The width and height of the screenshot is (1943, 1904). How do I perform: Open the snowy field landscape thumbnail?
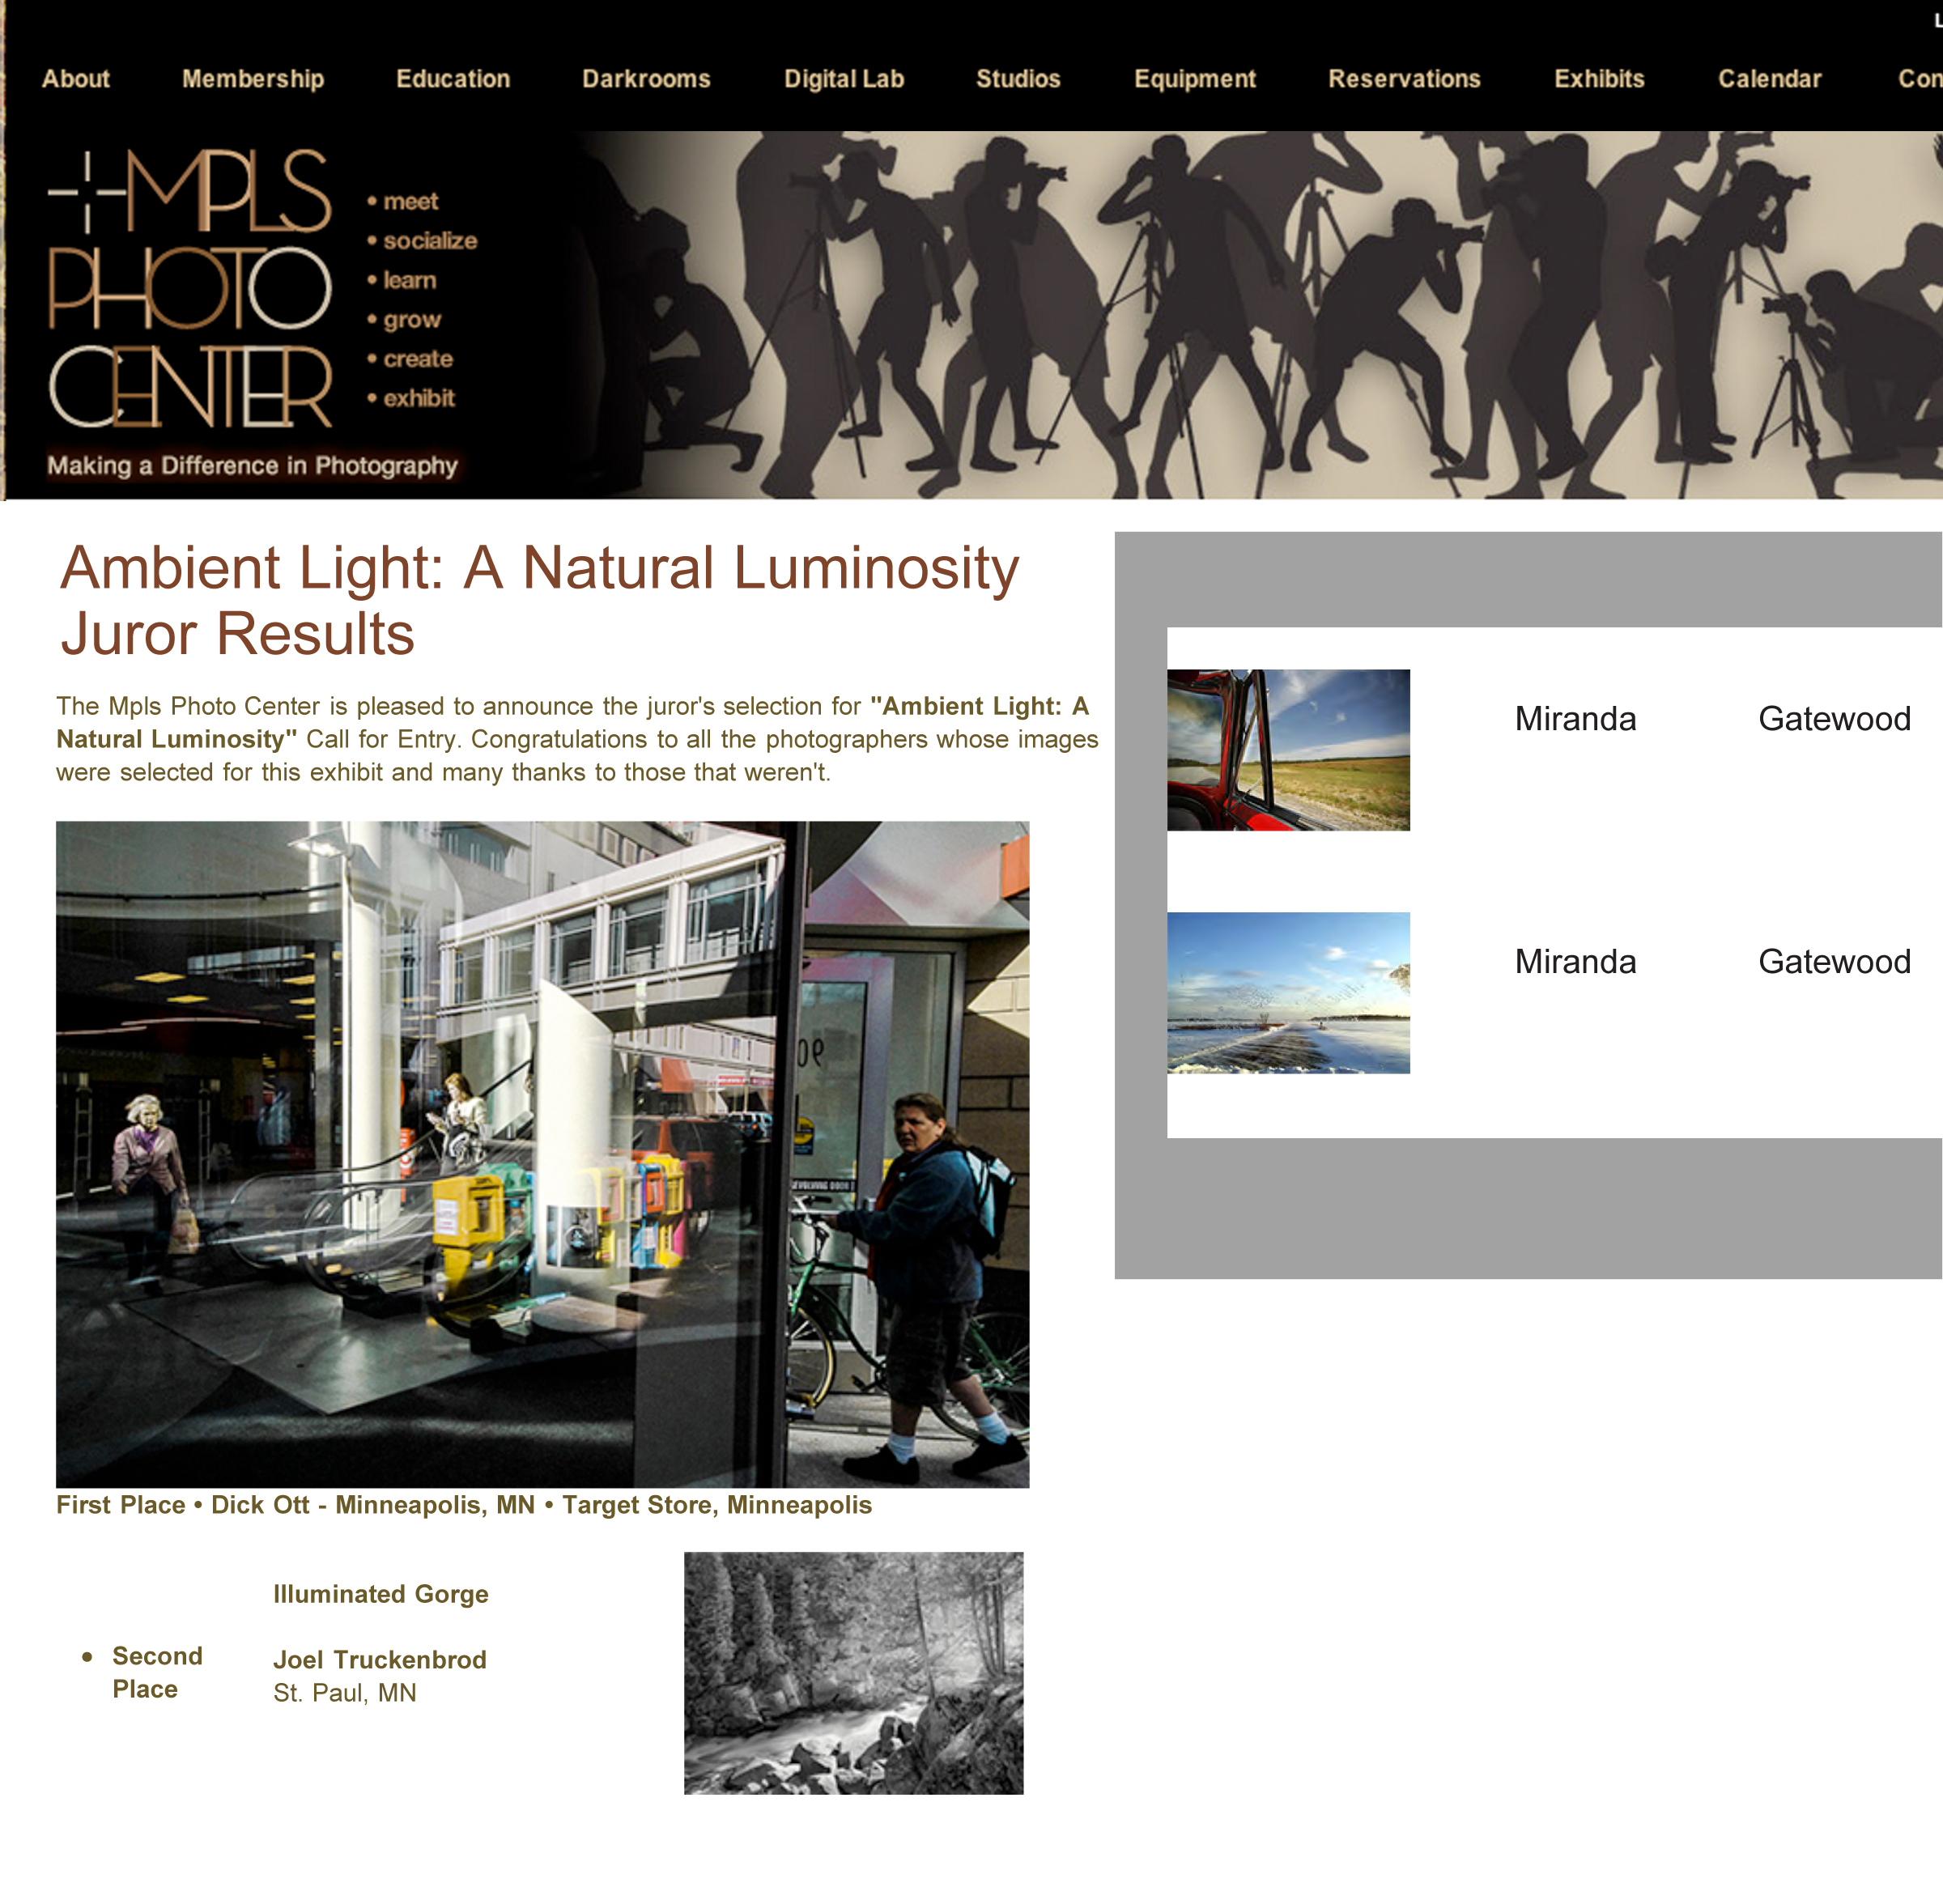pos(1288,992)
